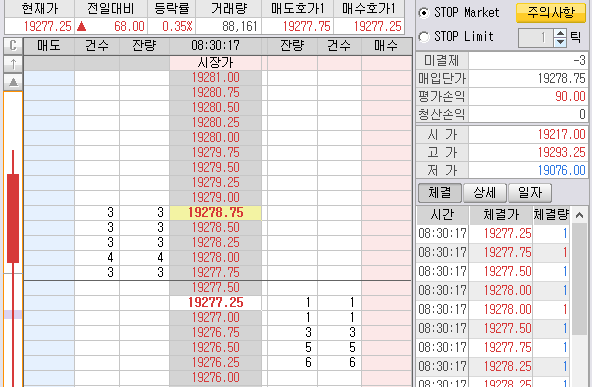Click the 등락률 value 0.35%
The image size is (592, 387).
point(177,26)
